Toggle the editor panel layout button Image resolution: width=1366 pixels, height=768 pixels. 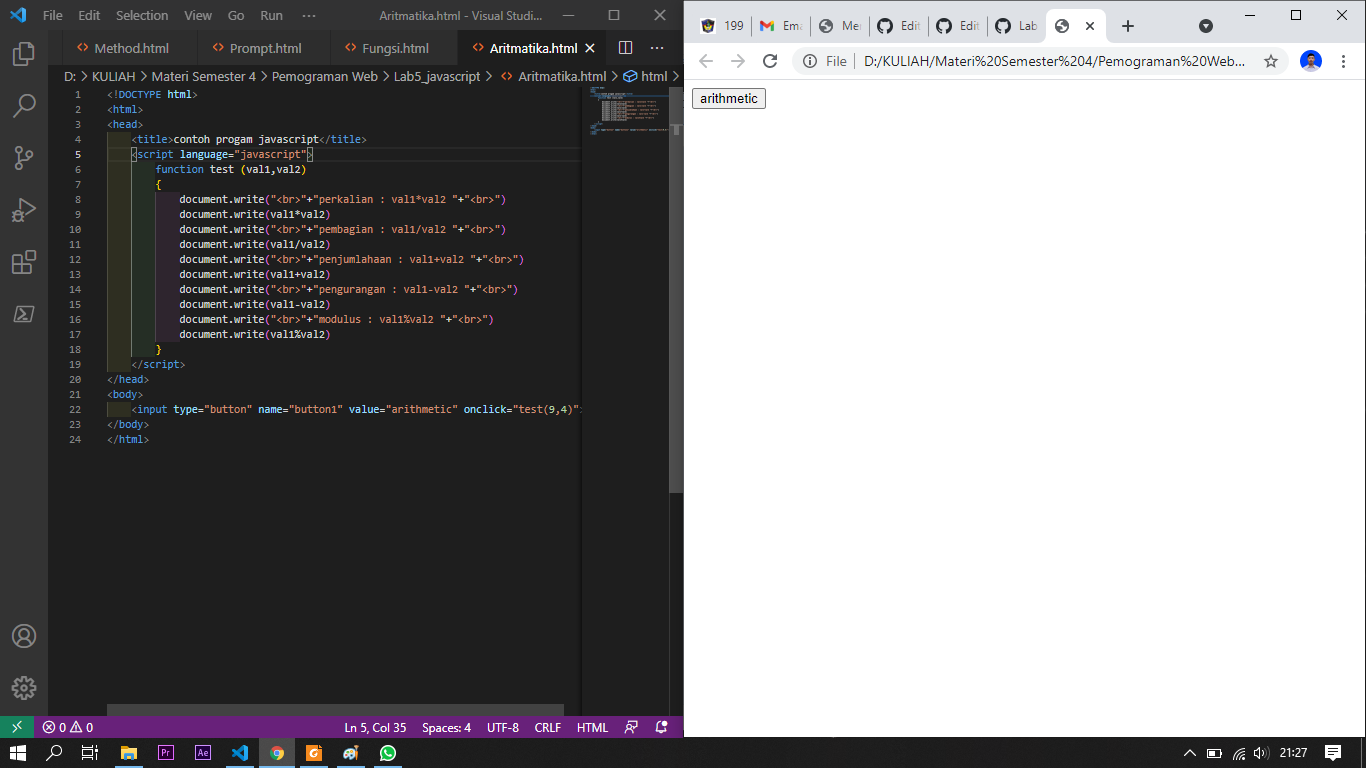[624, 47]
